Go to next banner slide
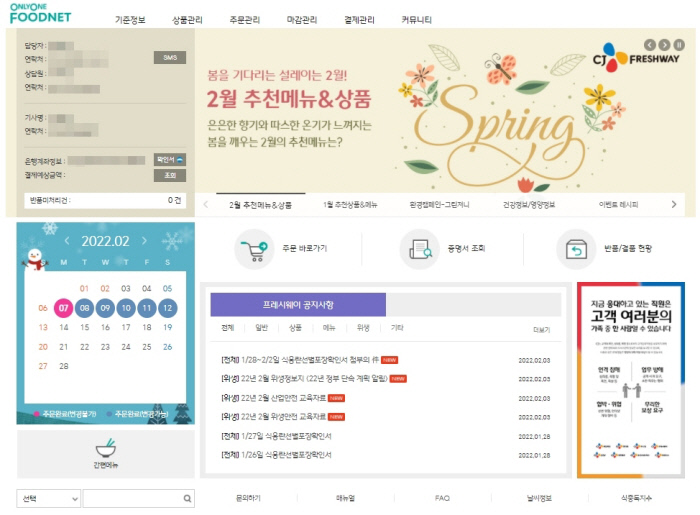Screen dimensions: 700x515 coord(664,45)
